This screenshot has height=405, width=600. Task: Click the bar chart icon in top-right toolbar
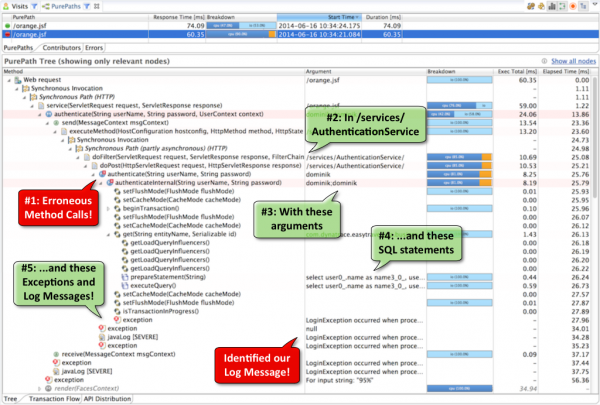552,6
